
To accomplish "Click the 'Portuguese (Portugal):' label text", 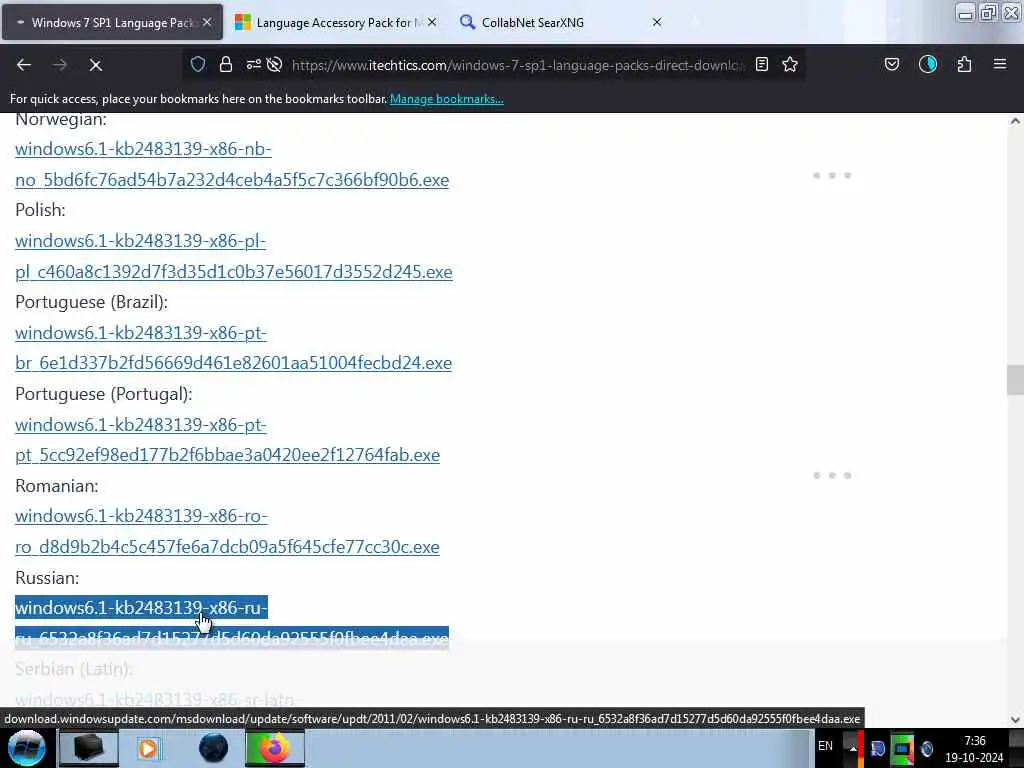I will [104, 394].
